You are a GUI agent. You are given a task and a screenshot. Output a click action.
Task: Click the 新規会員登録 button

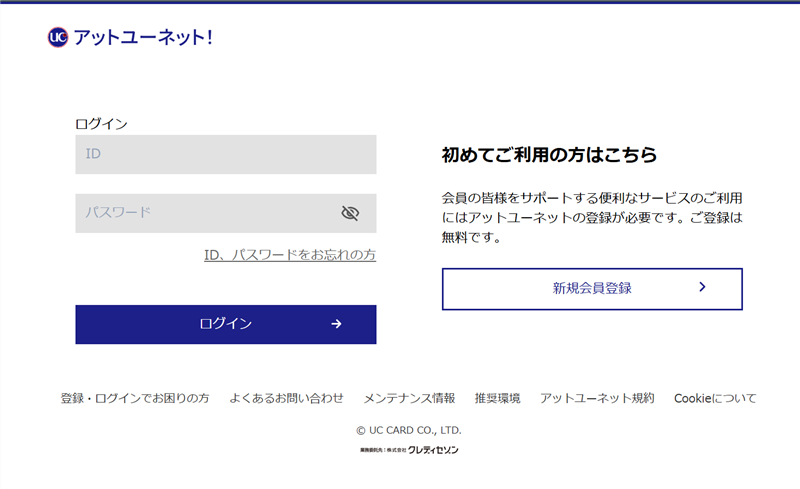(592, 289)
